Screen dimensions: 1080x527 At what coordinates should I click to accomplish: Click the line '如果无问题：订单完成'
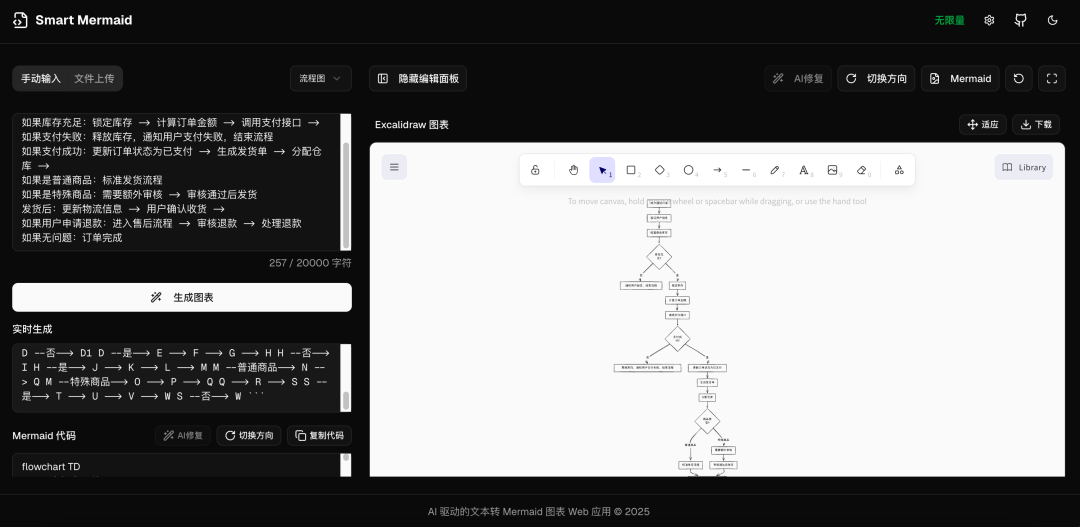(x=72, y=238)
